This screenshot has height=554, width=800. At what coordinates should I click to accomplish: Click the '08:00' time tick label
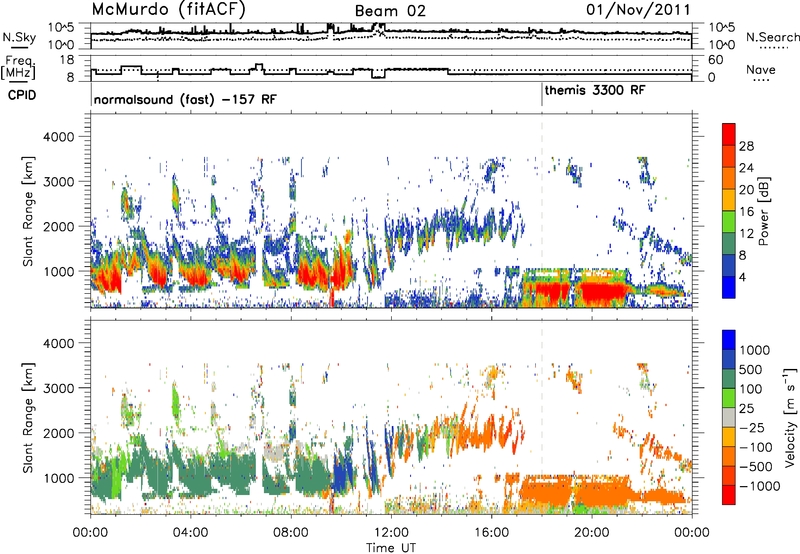pyautogui.click(x=291, y=532)
